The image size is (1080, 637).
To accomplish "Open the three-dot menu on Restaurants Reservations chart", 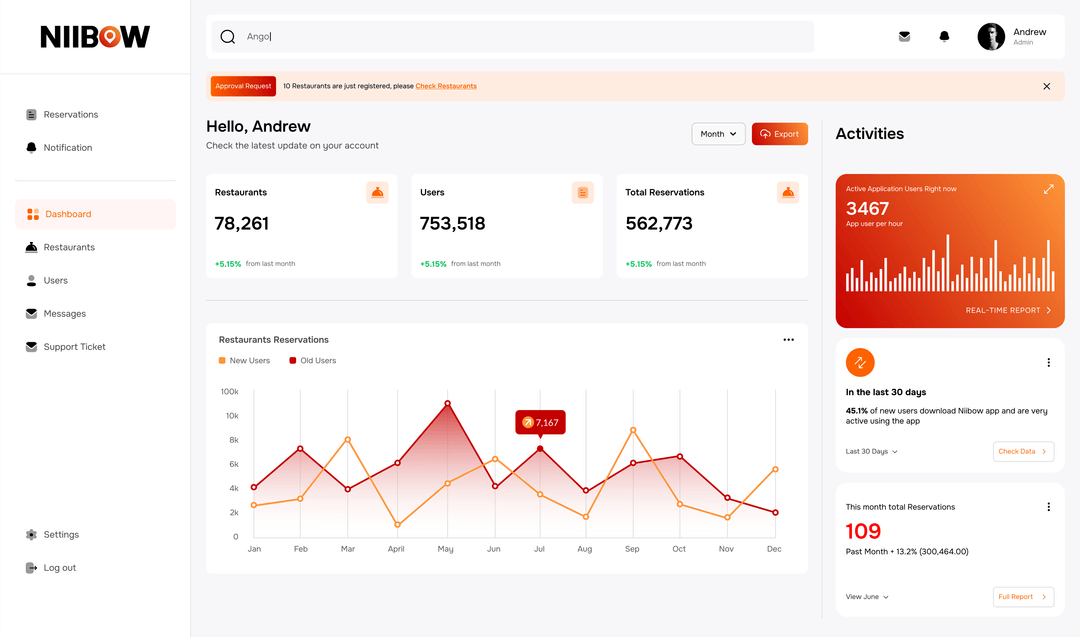I will pyautogui.click(x=788, y=339).
